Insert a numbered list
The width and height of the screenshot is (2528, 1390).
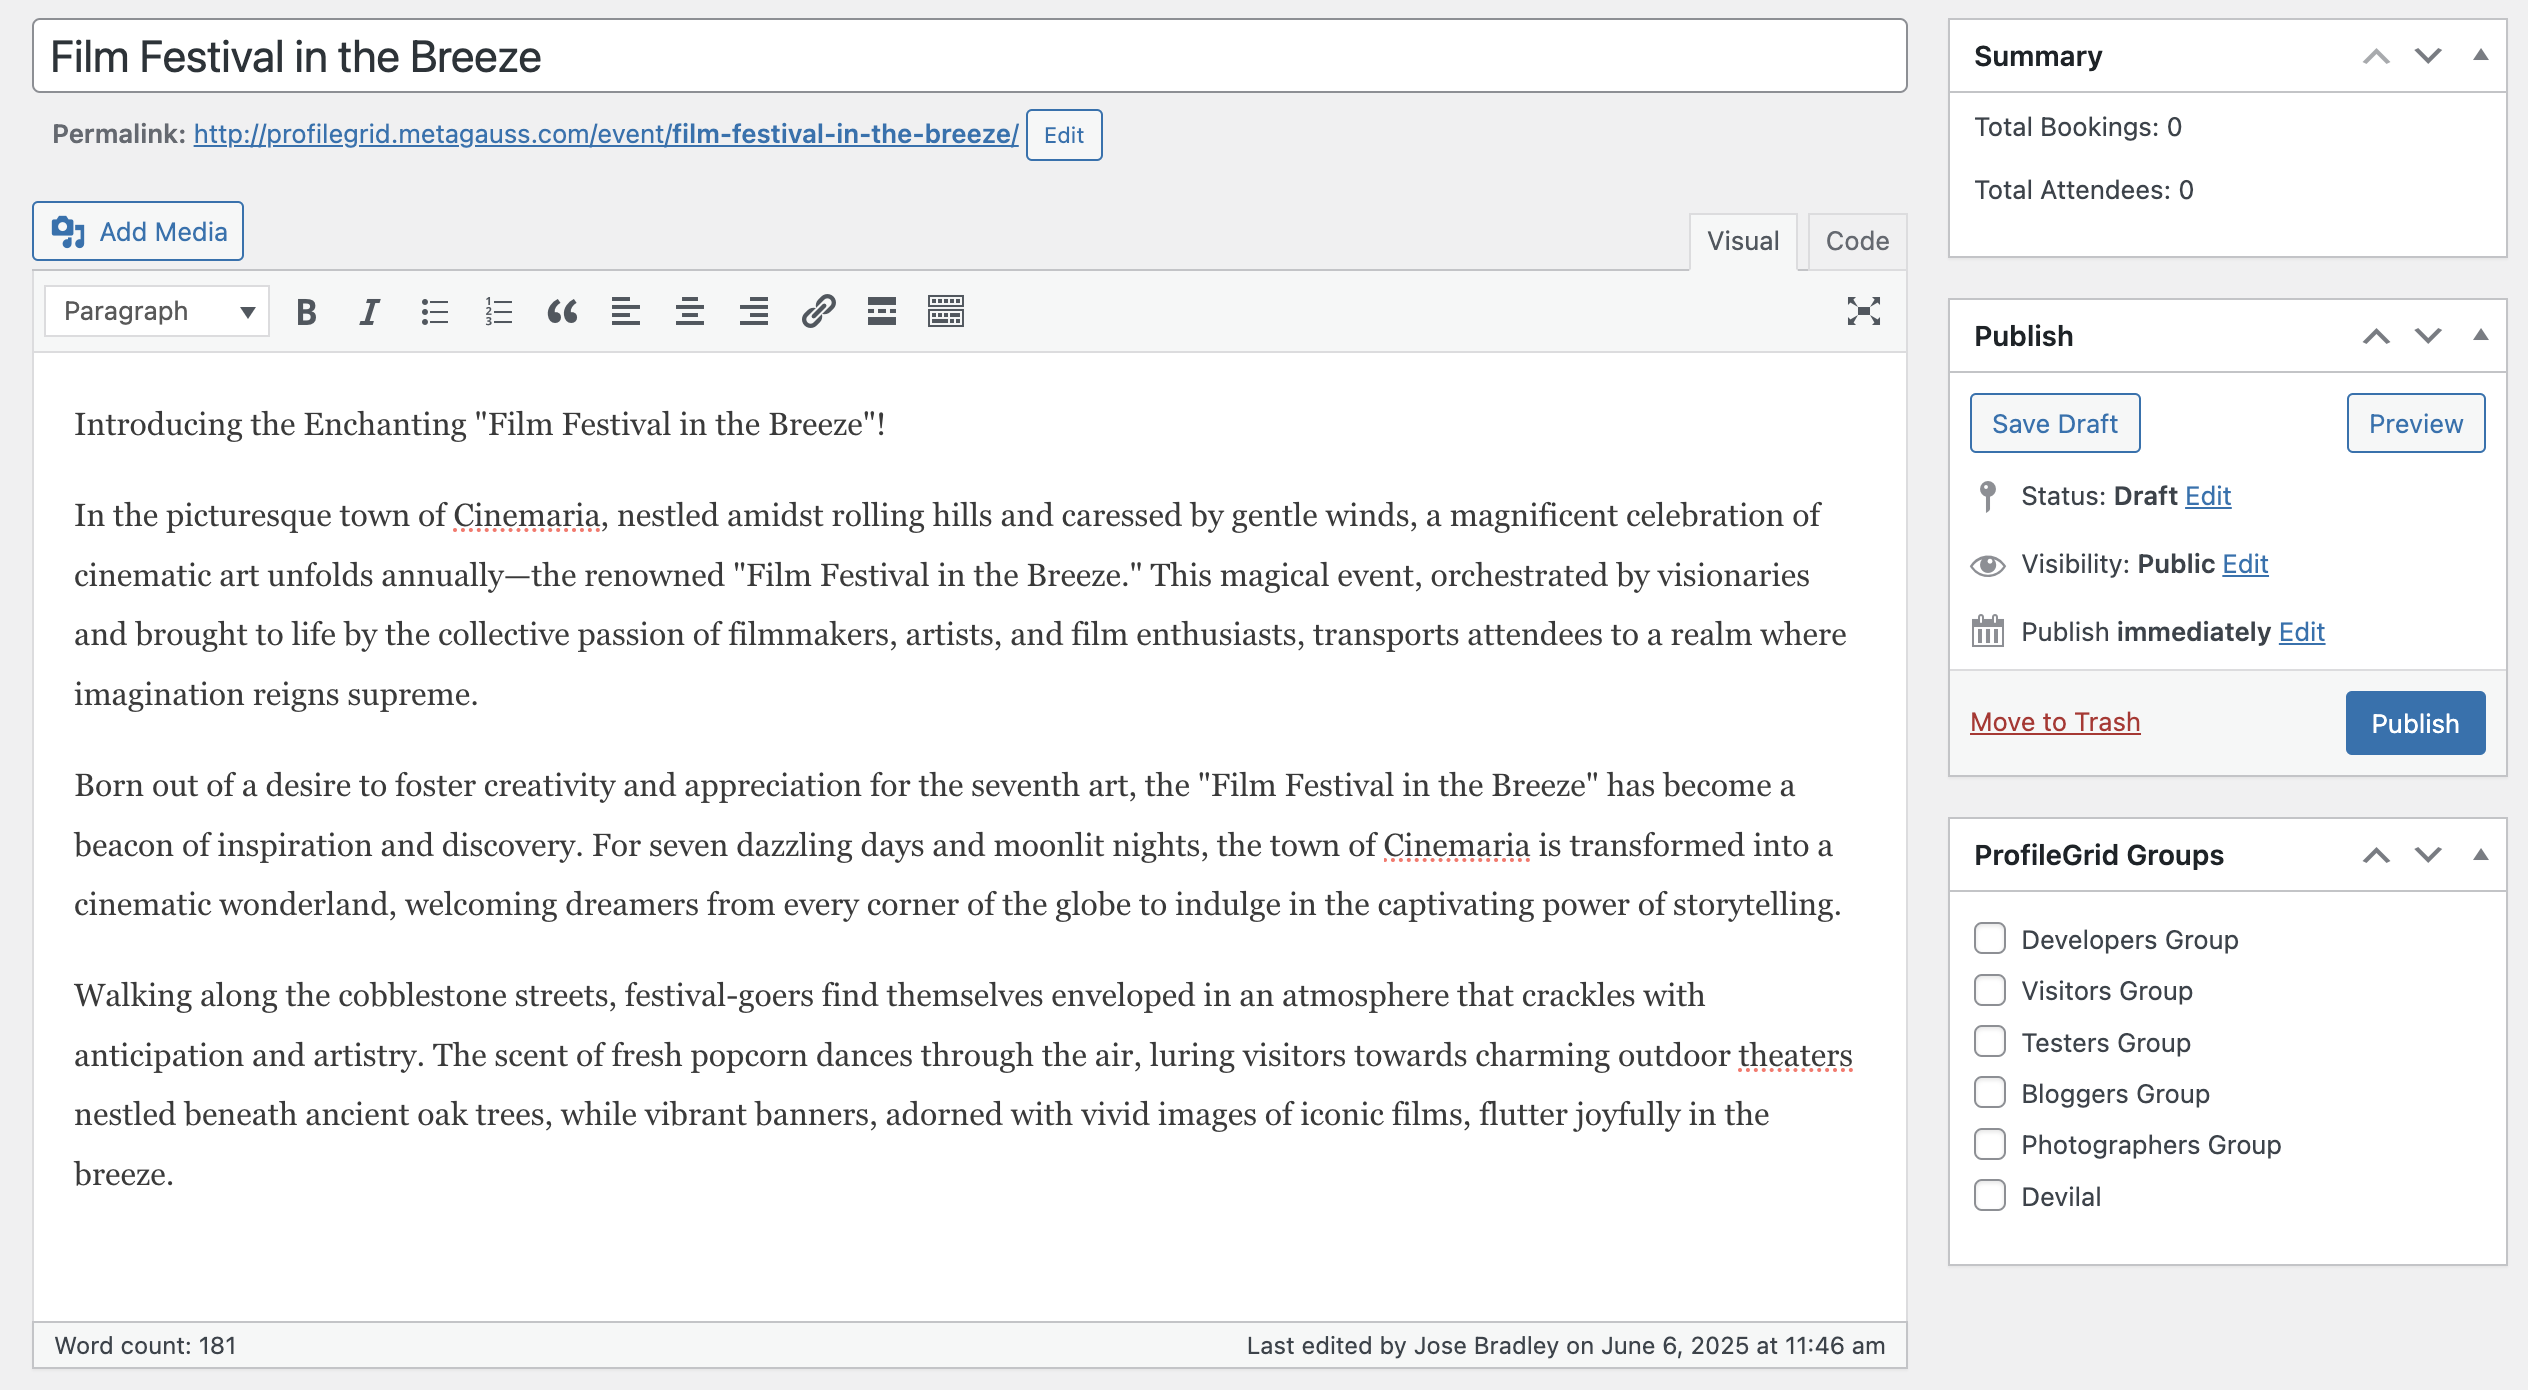coord(498,312)
